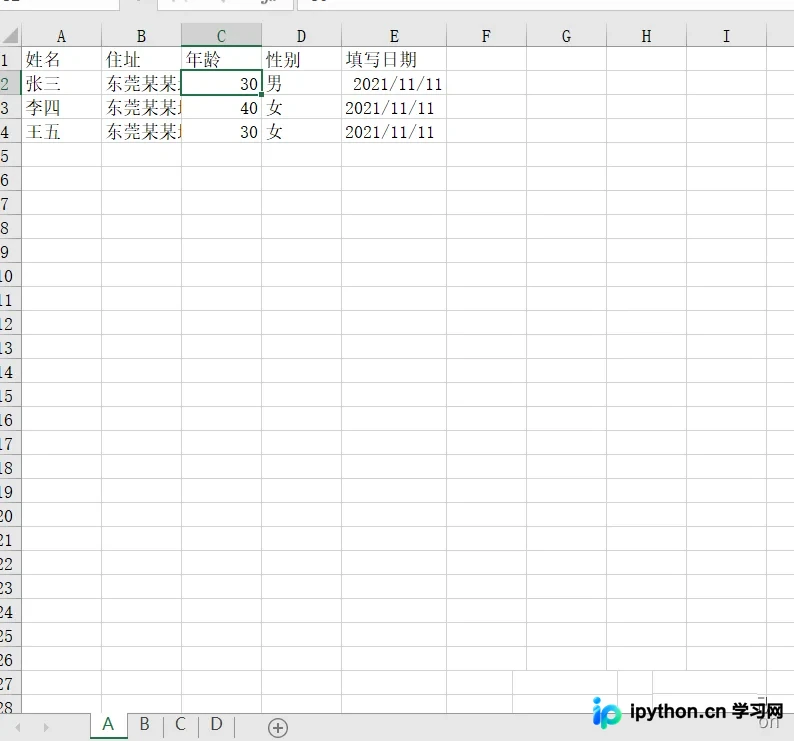Viewport: 794px width, 741px height.
Task: Select column B header
Action: tap(141, 35)
